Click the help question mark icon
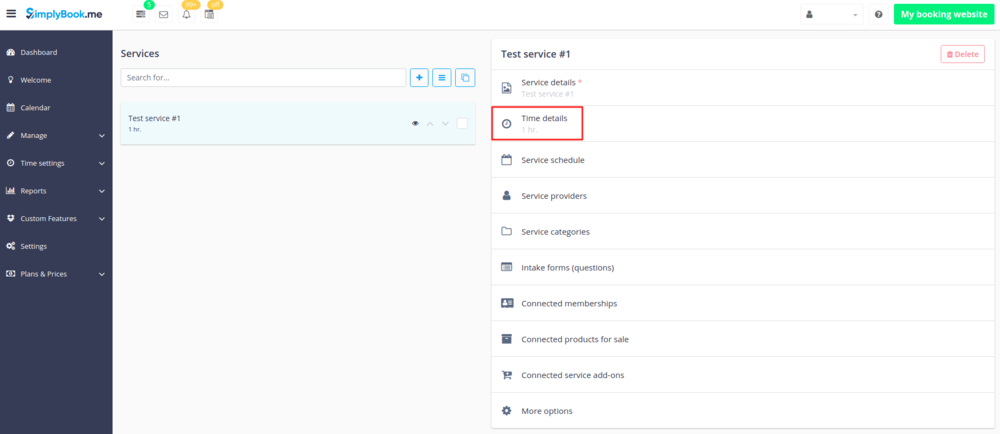This screenshot has width=1000, height=434. point(878,15)
